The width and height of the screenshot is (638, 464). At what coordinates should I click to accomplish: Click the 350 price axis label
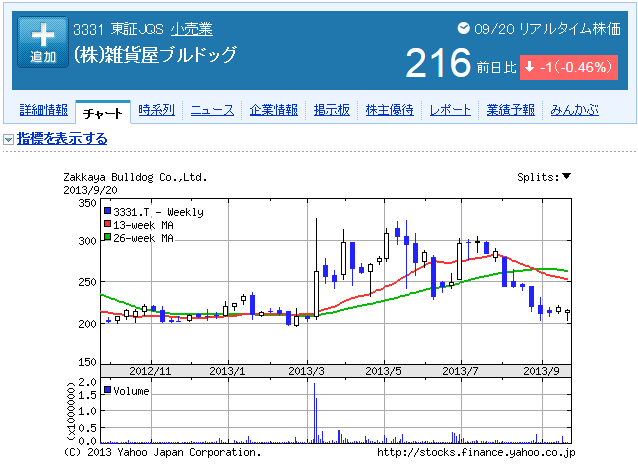[87, 203]
